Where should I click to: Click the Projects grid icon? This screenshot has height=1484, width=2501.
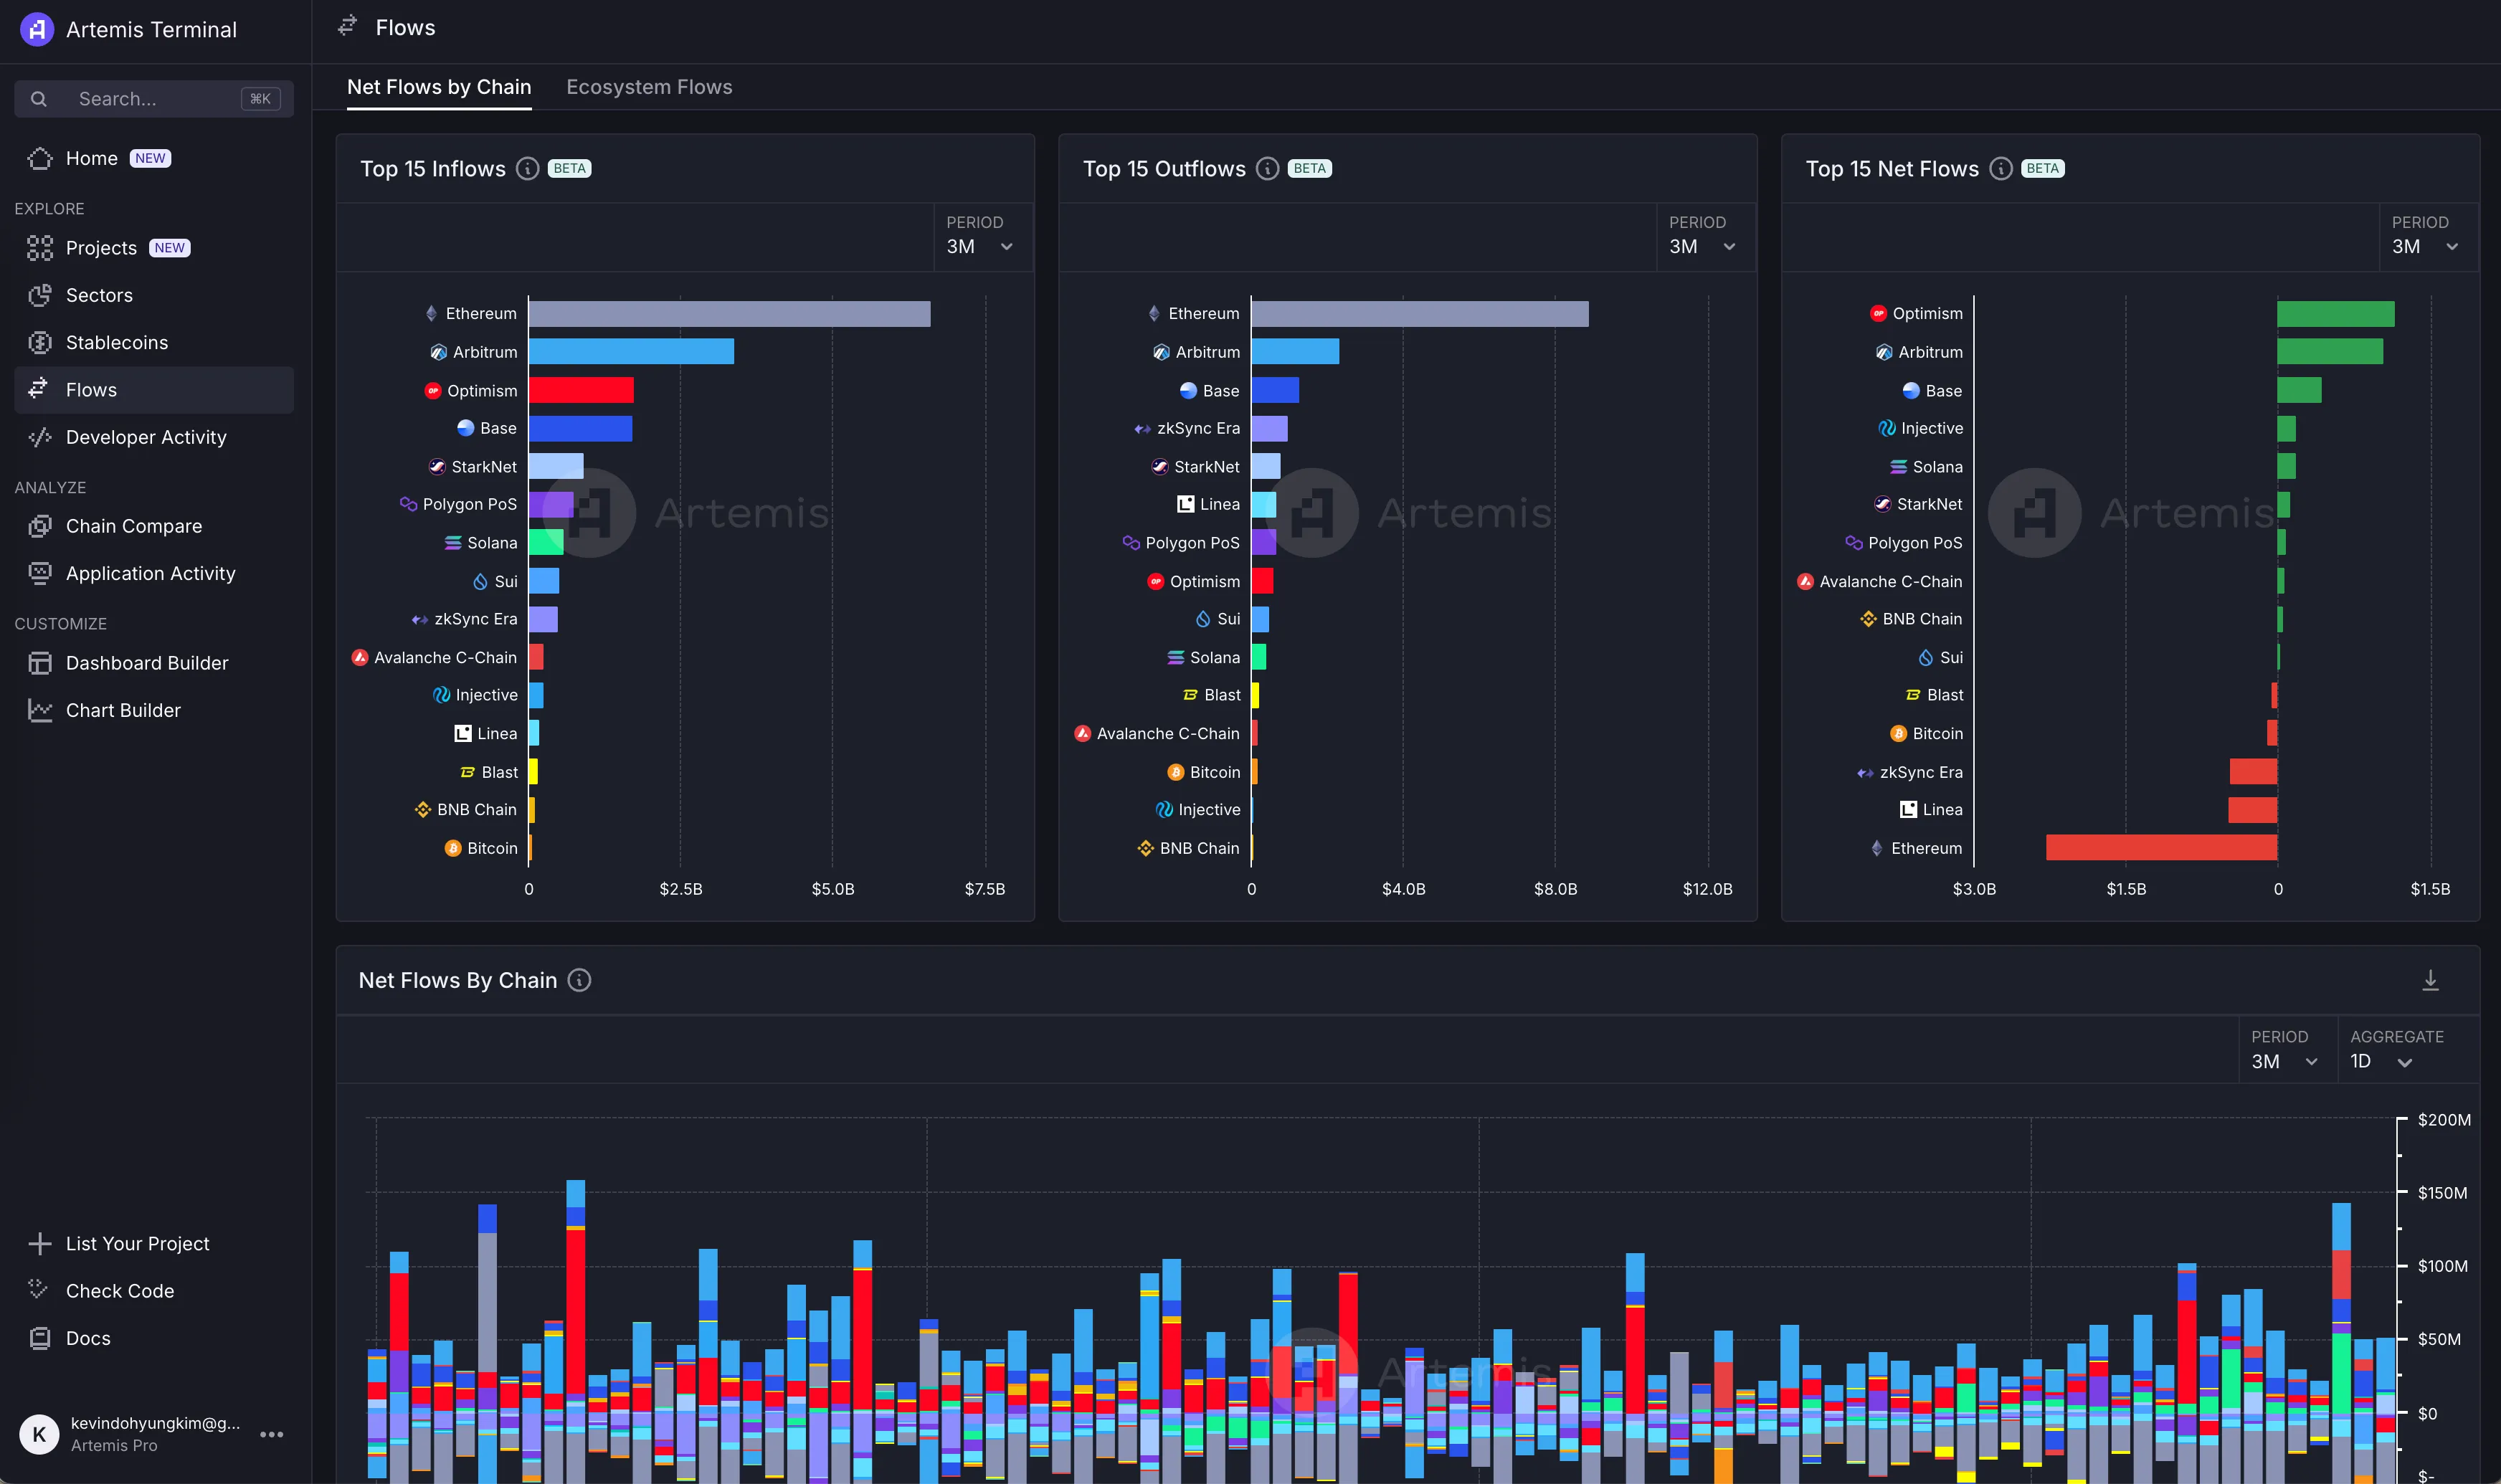40,248
